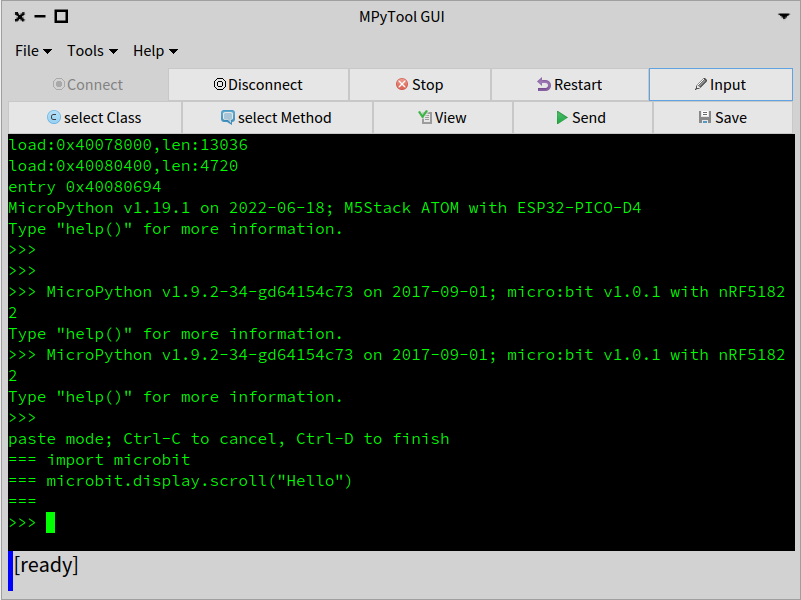Click the View button
Screen dimensions: 801x600
point(442,118)
